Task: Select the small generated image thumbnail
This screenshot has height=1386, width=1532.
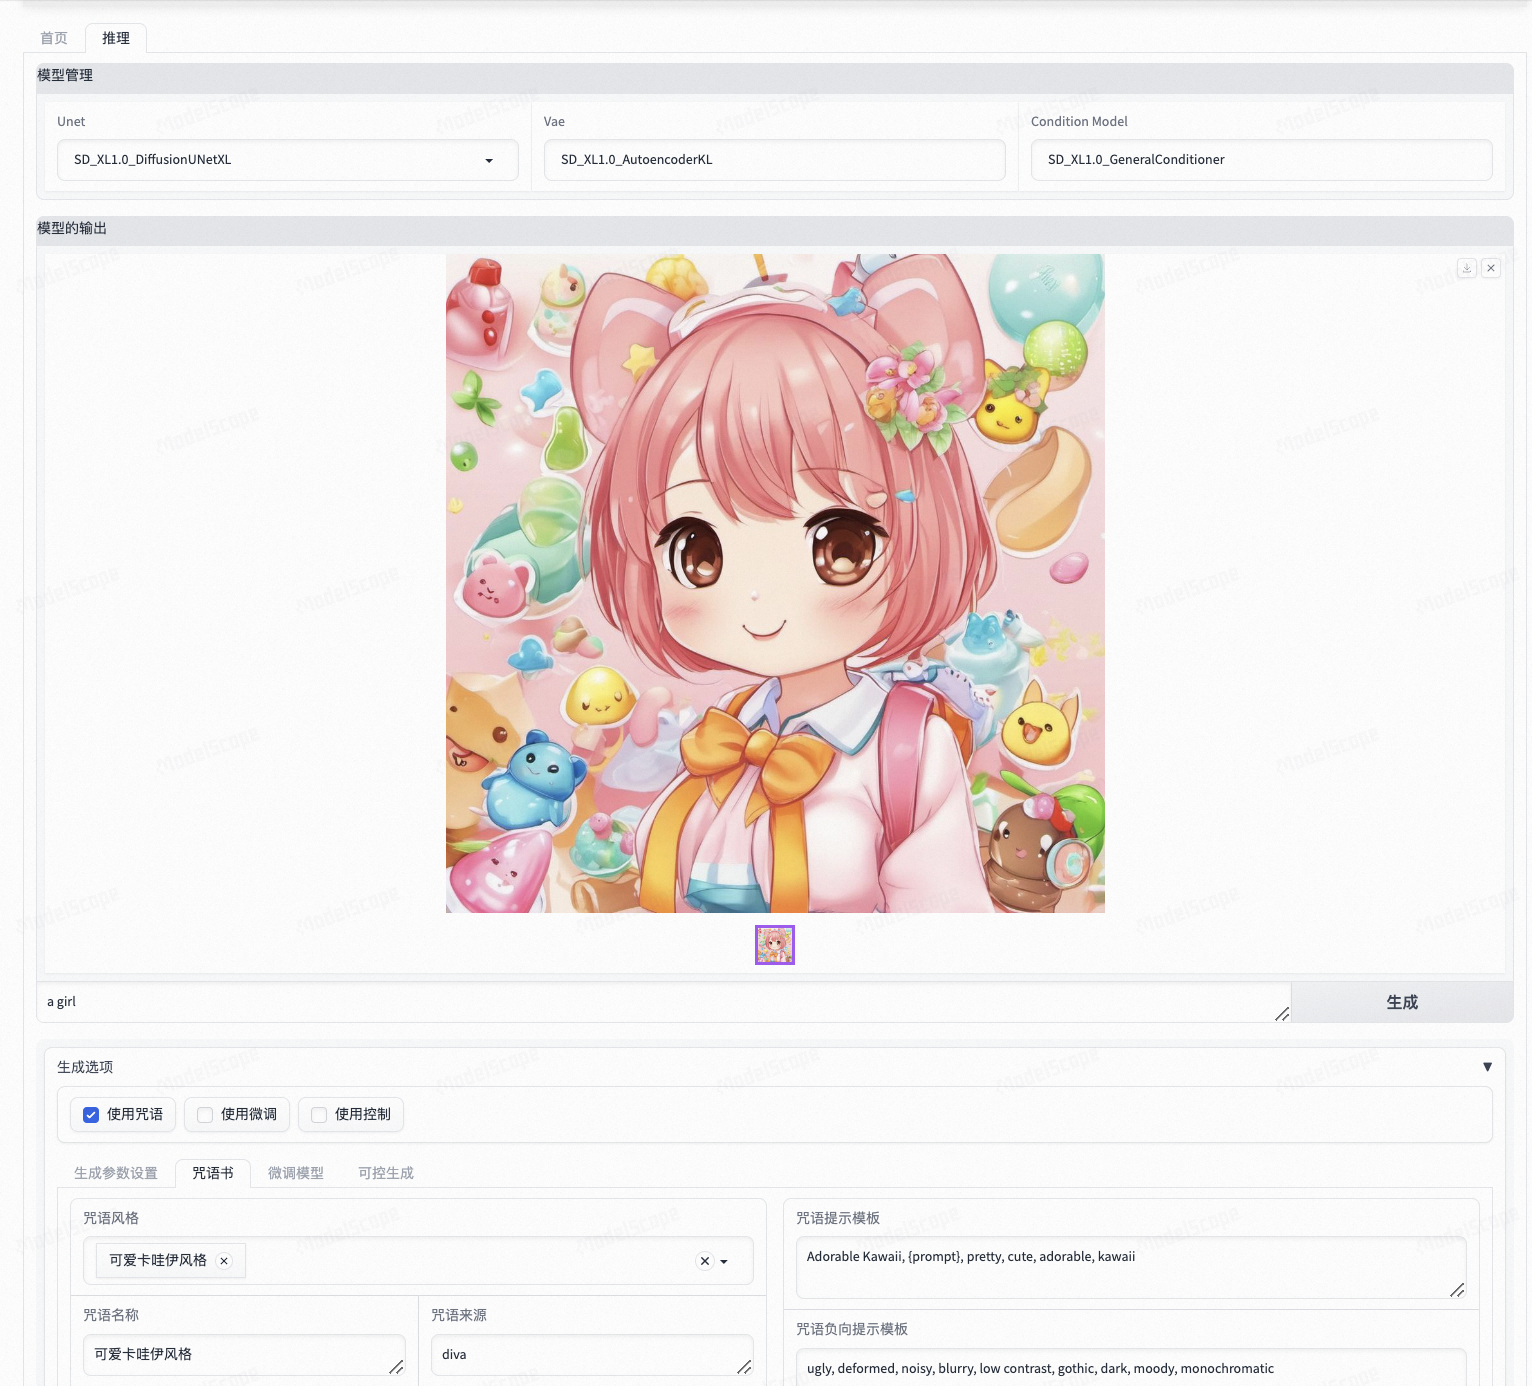Action: pos(774,944)
